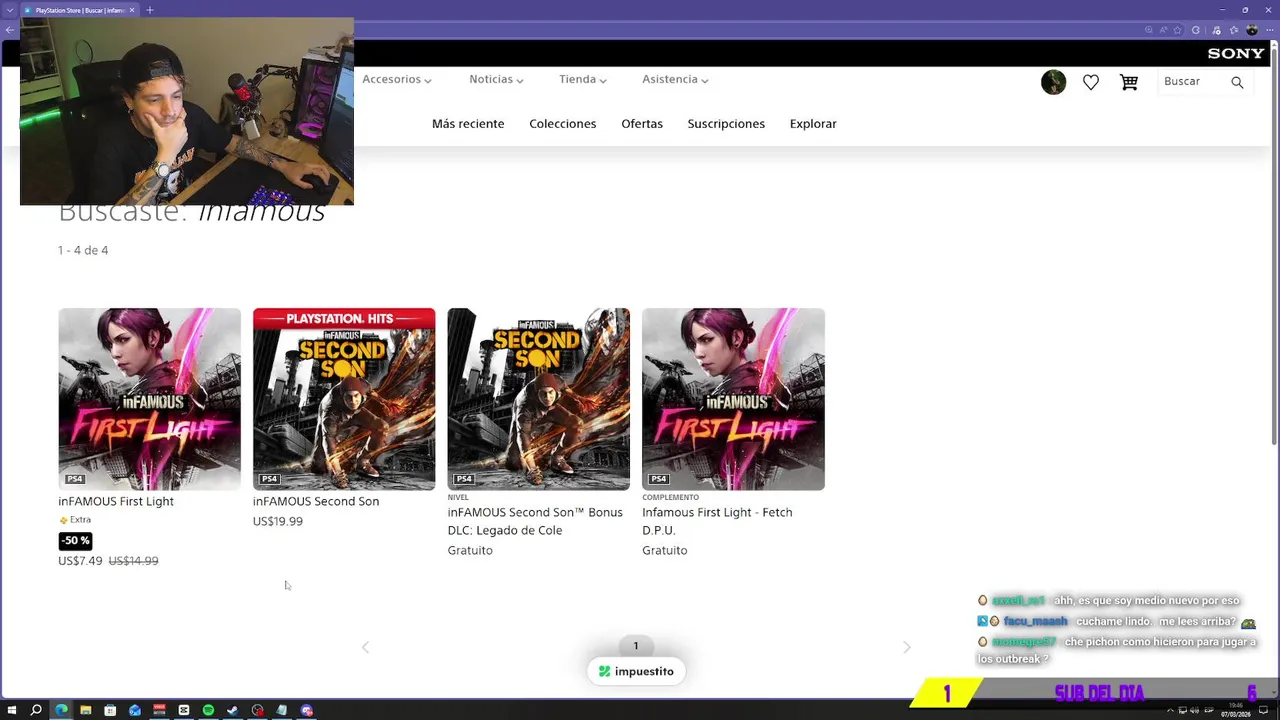Click the search magnifier in the PlayStation header
Image resolution: width=1280 pixels, height=720 pixels.
click(1237, 82)
